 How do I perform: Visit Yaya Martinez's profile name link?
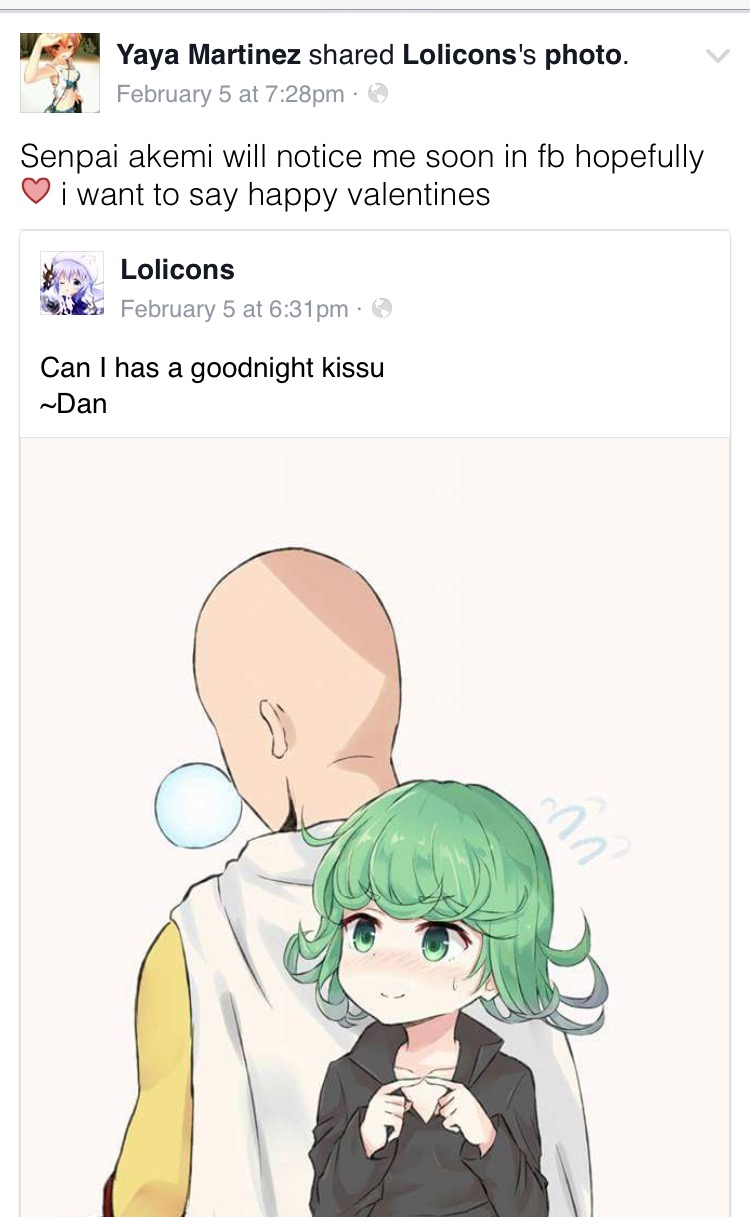[209, 55]
